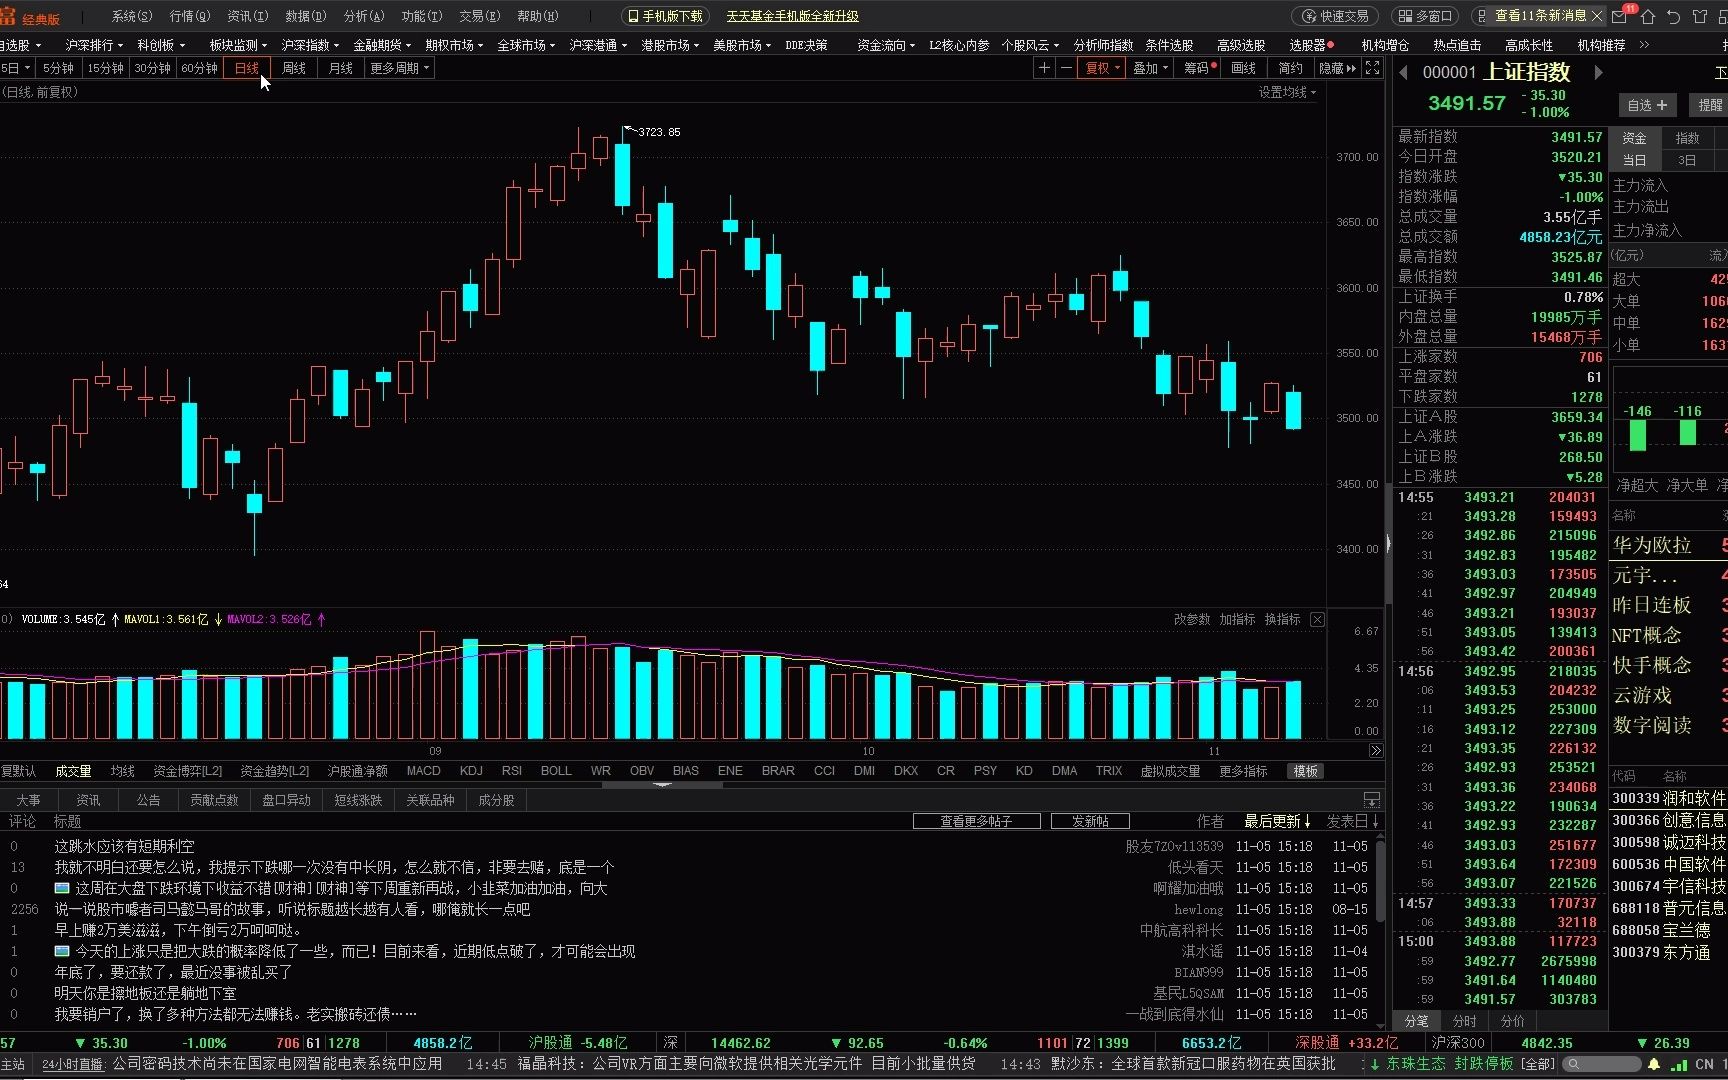
Task: Open toolbar overflow double-chevron
Action: pyautogui.click(x=1644, y=45)
